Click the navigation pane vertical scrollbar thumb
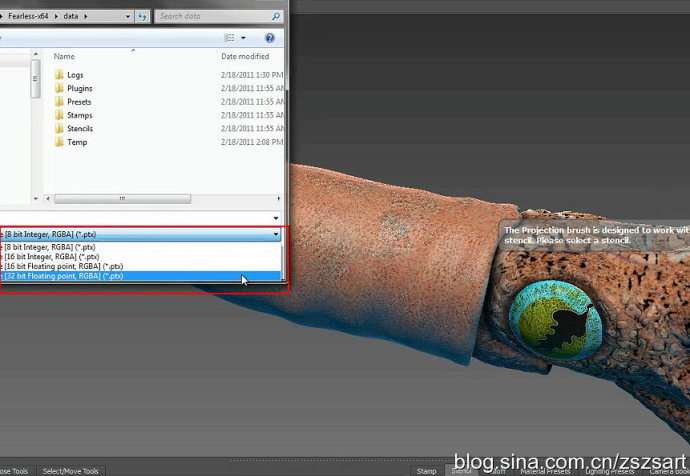Screen dimensions: 690x476 pyautogui.click(x=36, y=79)
